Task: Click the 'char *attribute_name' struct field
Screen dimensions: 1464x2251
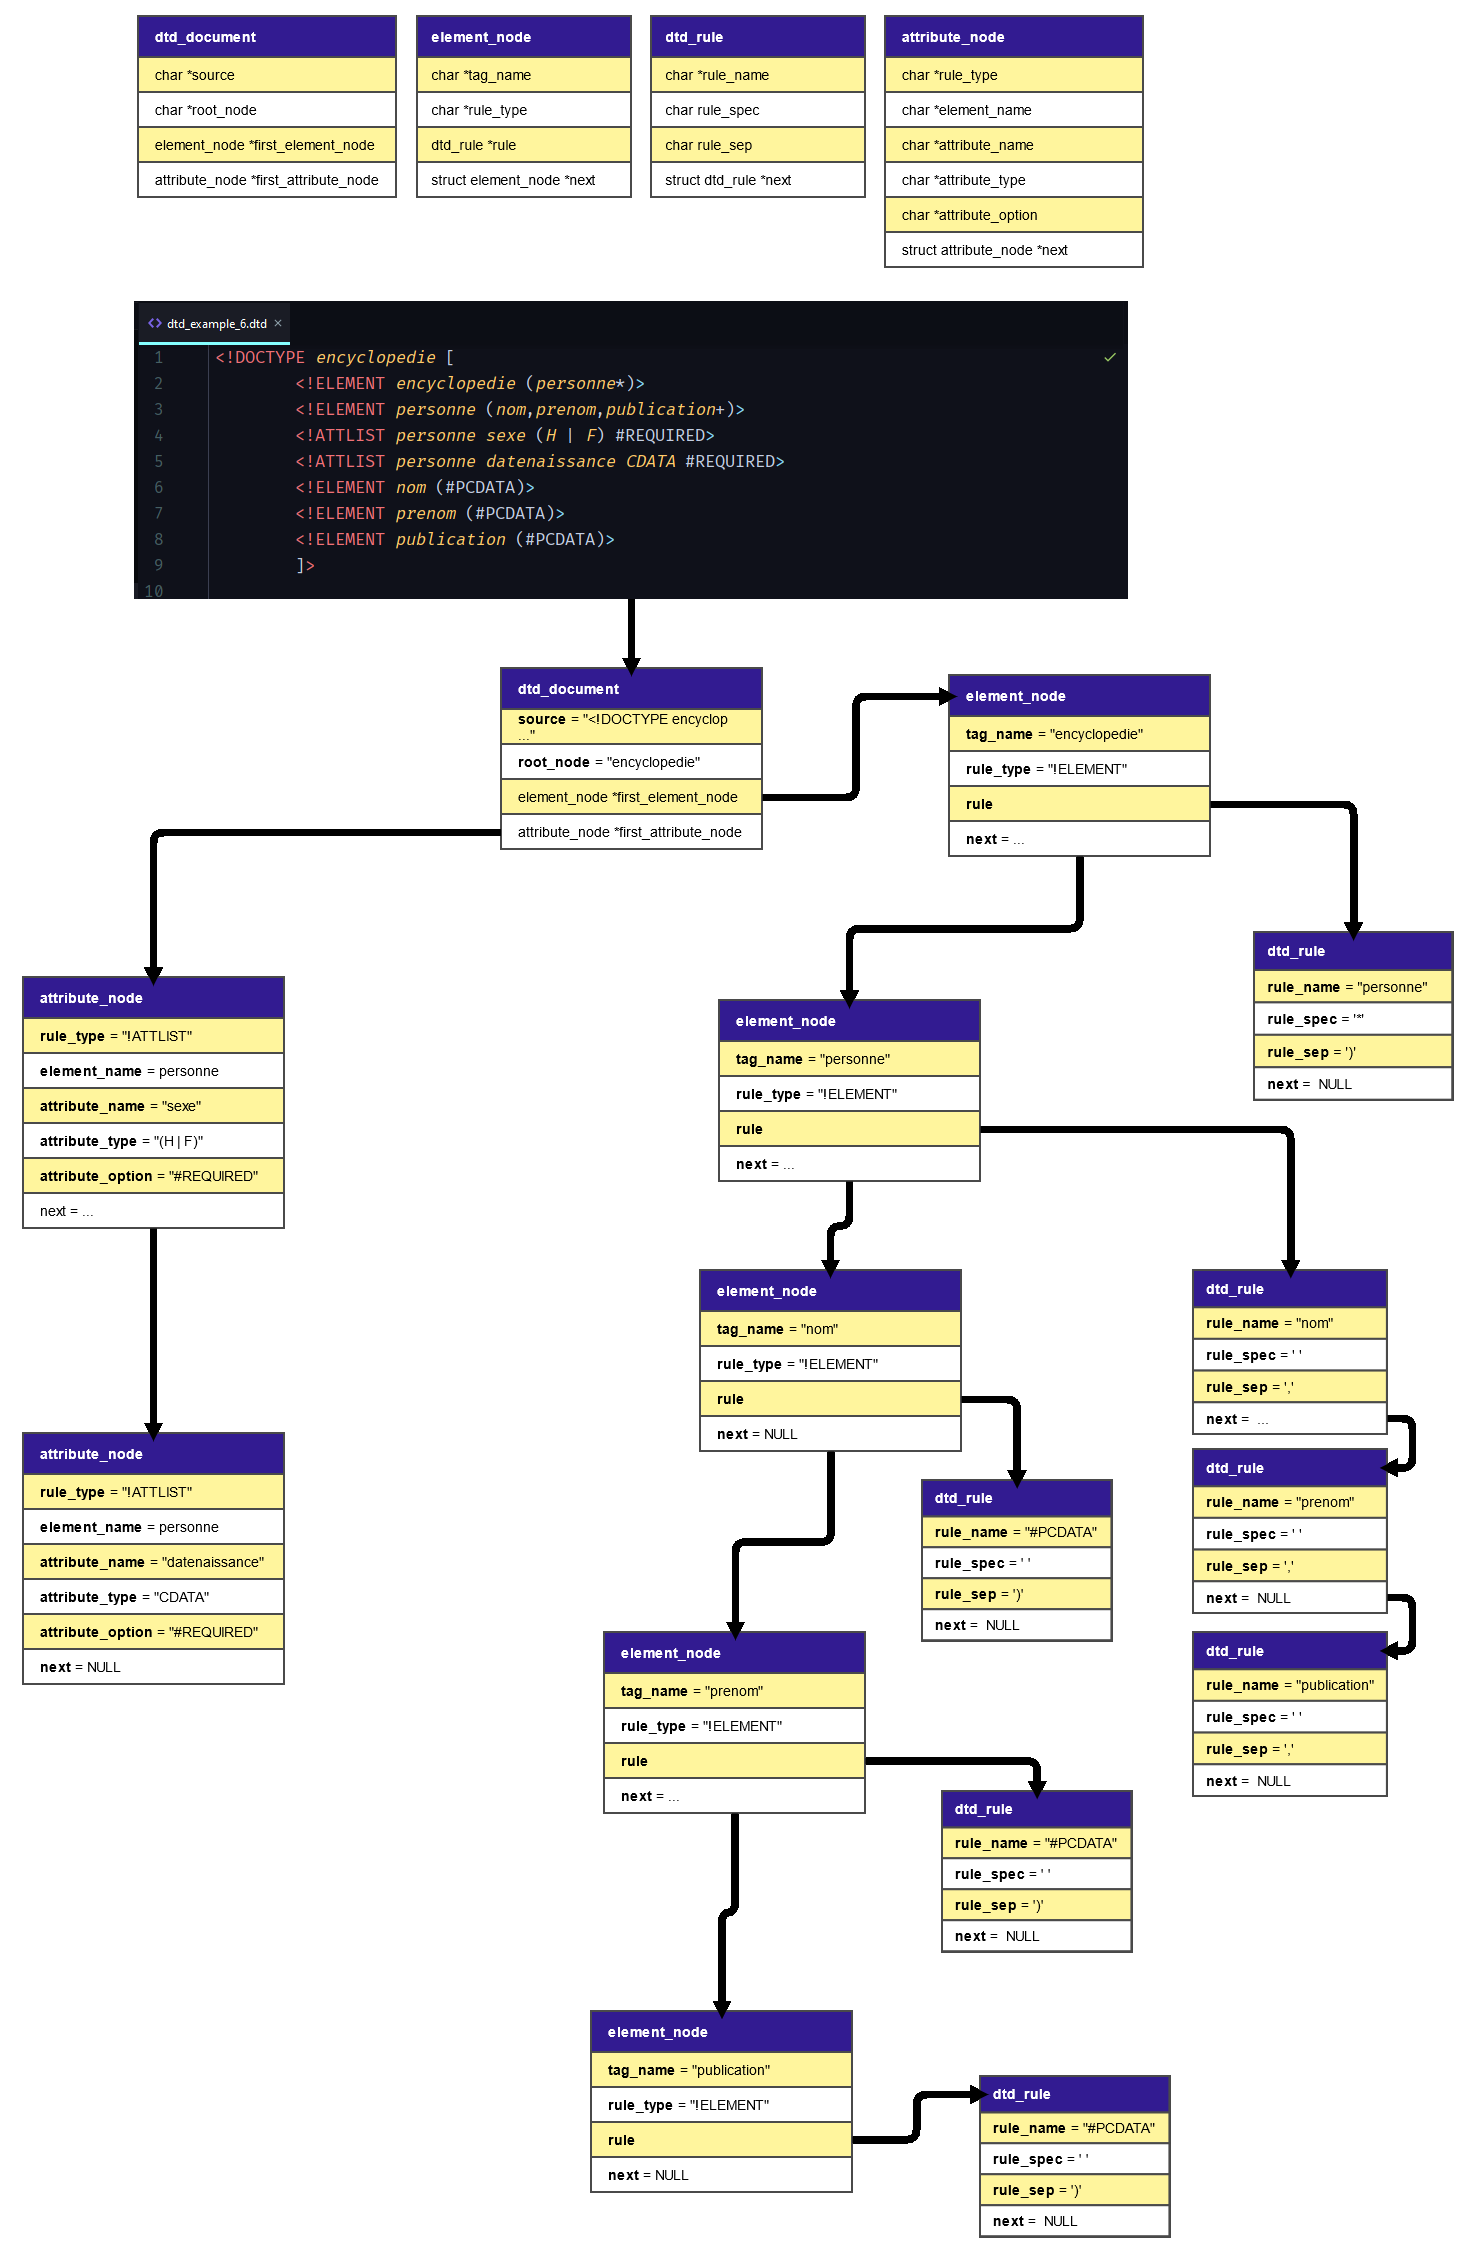Action: pos(1014,145)
